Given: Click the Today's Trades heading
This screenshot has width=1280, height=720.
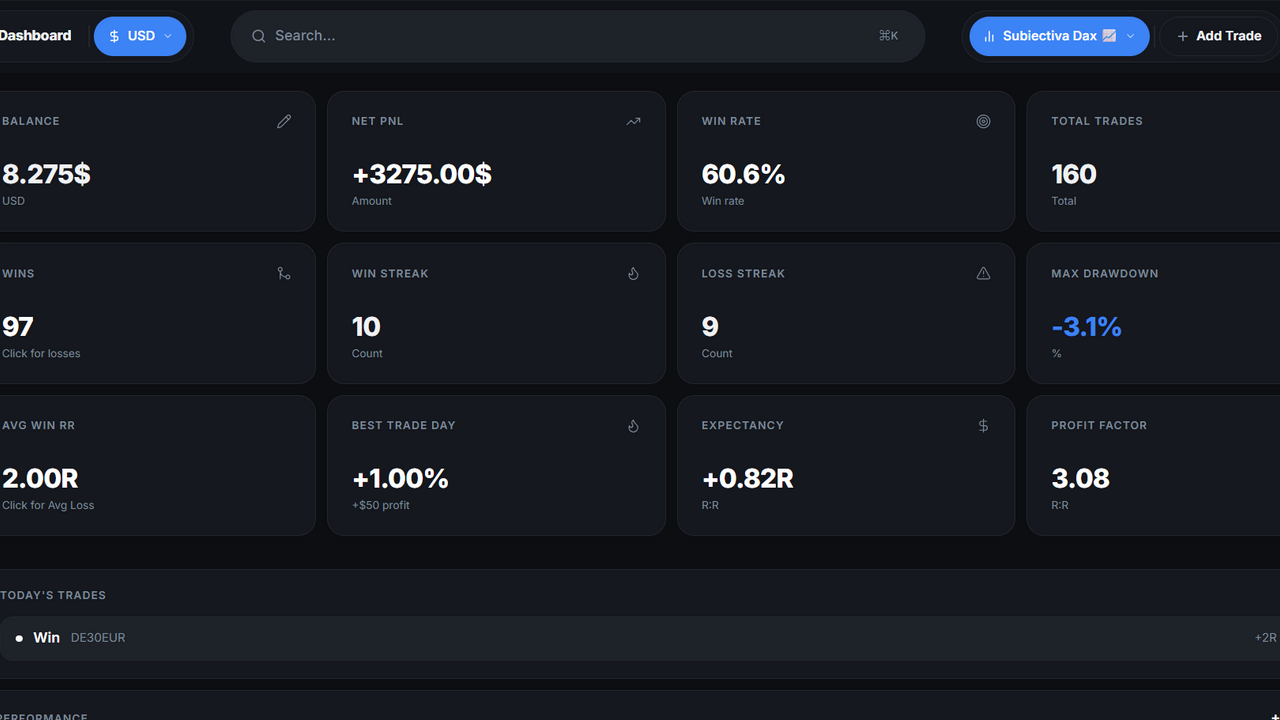Looking at the screenshot, I should (x=53, y=595).
